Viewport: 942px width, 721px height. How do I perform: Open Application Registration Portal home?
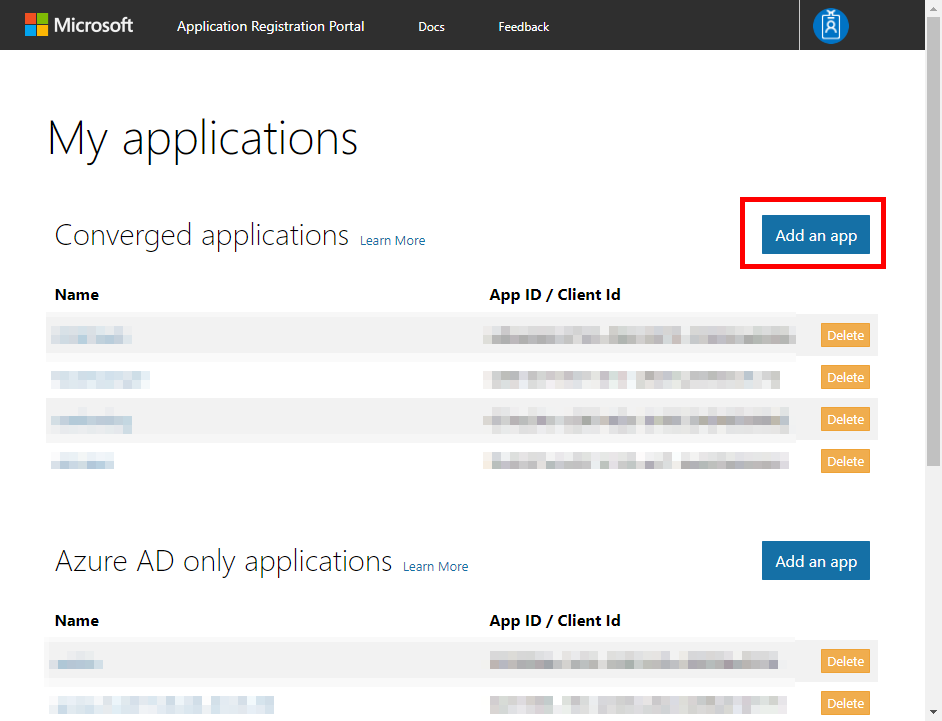(270, 26)
